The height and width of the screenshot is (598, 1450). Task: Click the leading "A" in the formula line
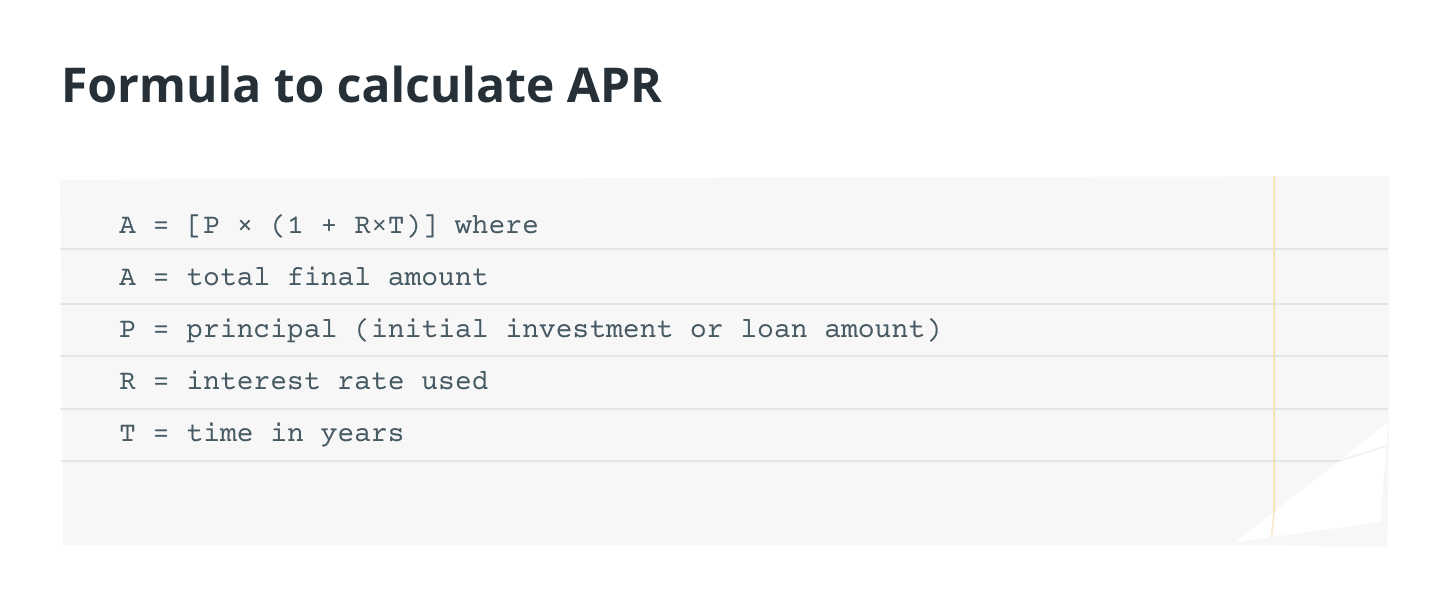pos(127,225)
